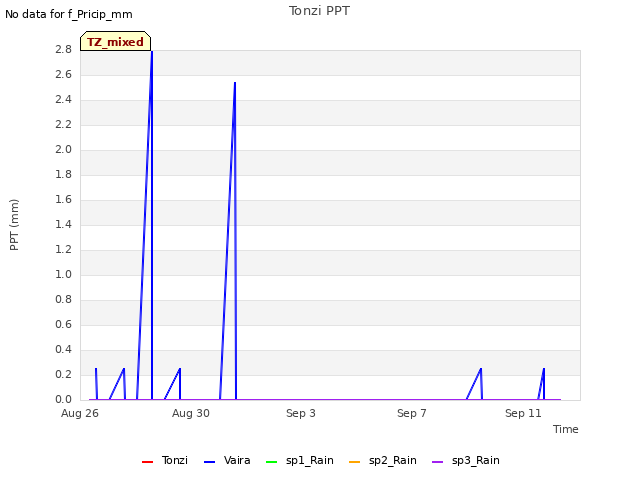640x480 pixels.
Task: Click the blue Vaira legend color line
Action: tap(209, 462)
